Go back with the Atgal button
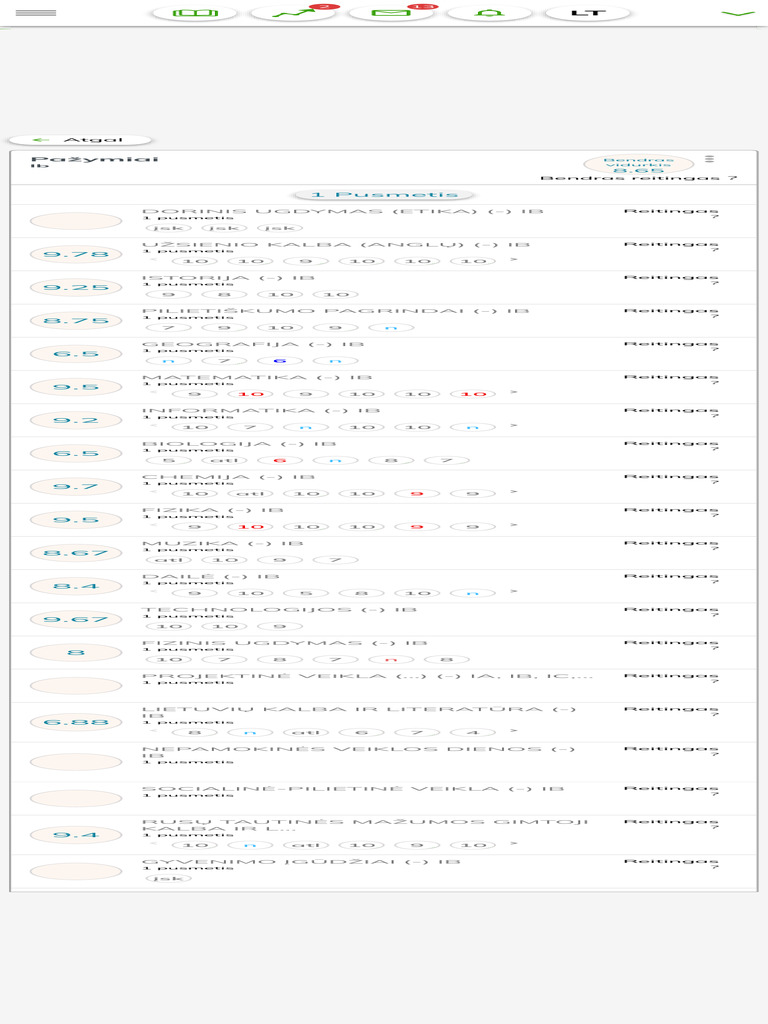Screen dimensions: 768x1024 [x=80, y=140]
